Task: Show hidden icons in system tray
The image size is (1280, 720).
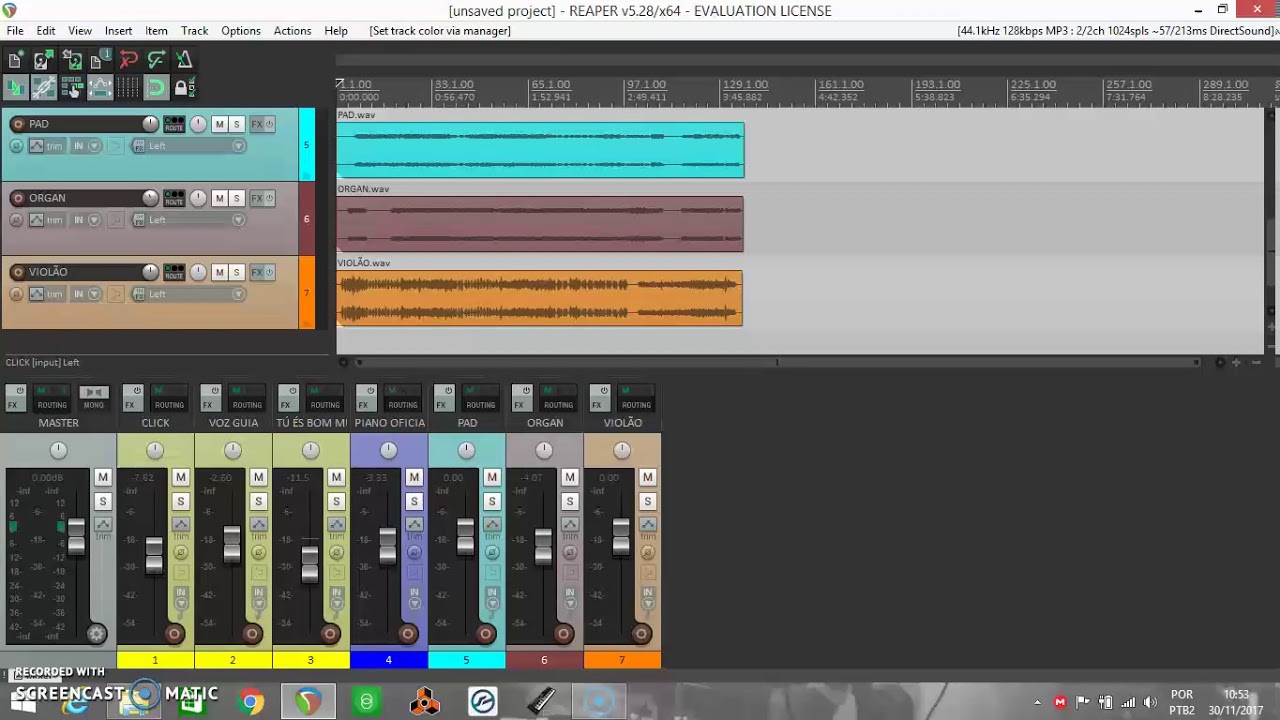Action: point(1037,702)
